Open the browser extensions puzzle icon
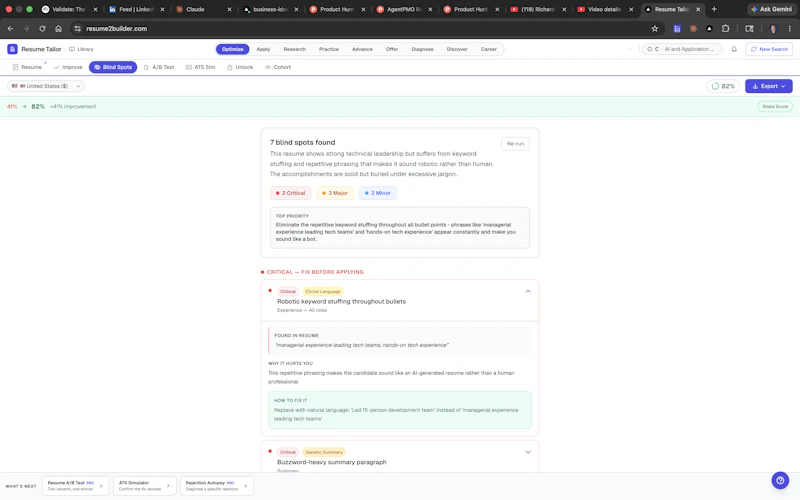Viewport: 800px width, 500px height. tap(725, 29)
